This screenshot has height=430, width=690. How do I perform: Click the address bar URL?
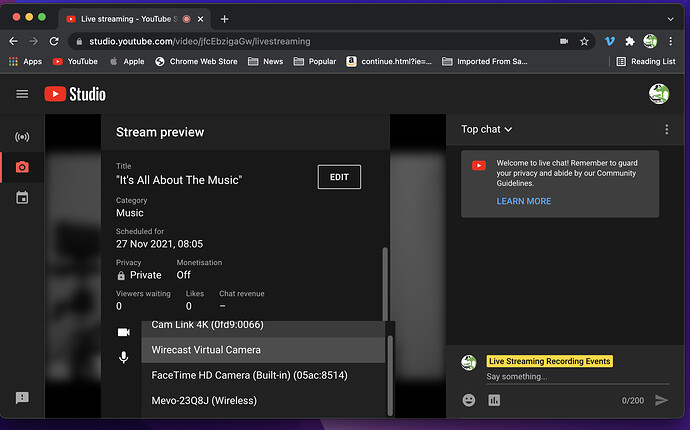point(200,41)
